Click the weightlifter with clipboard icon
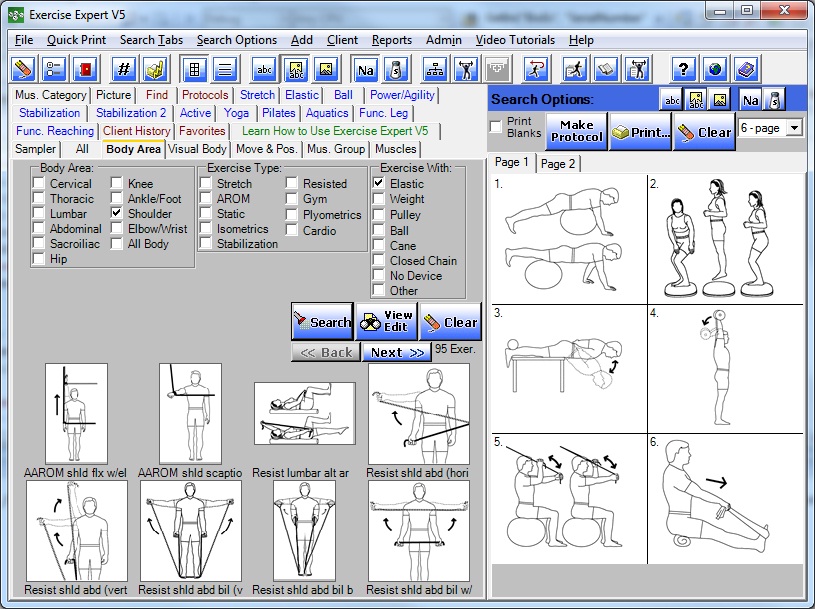 [638, 69]
